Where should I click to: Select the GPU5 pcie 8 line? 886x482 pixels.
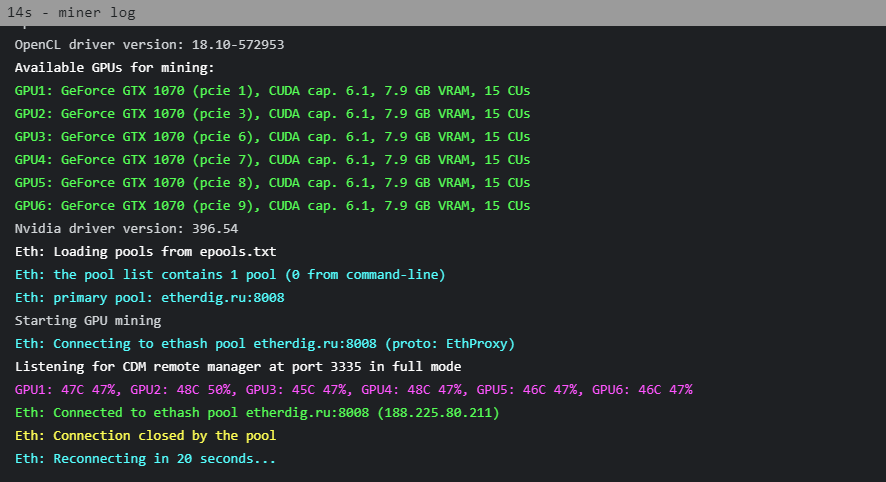click(x=272, y=183)
